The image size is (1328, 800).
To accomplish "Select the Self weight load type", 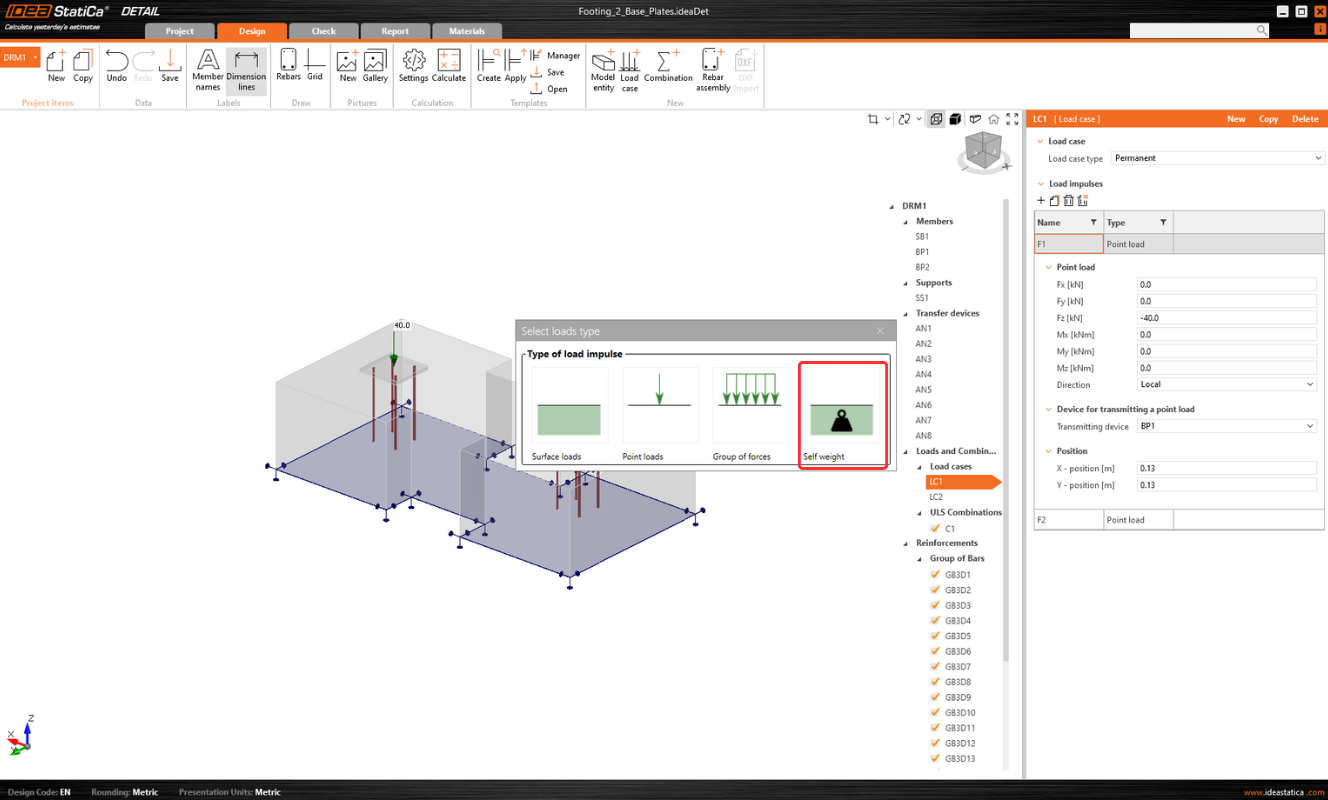I will pyautogui.click(x=842, y=416).
